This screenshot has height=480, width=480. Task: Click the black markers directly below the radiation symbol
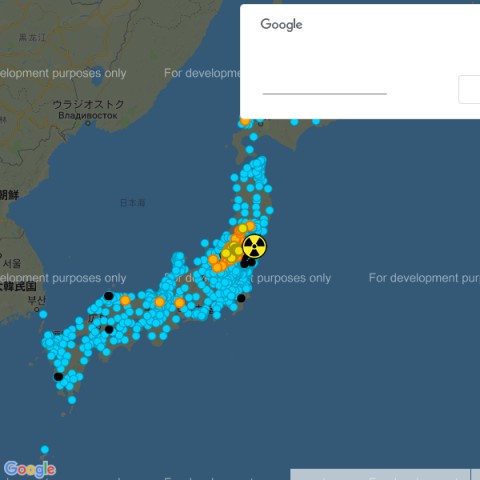click(248, 263)
